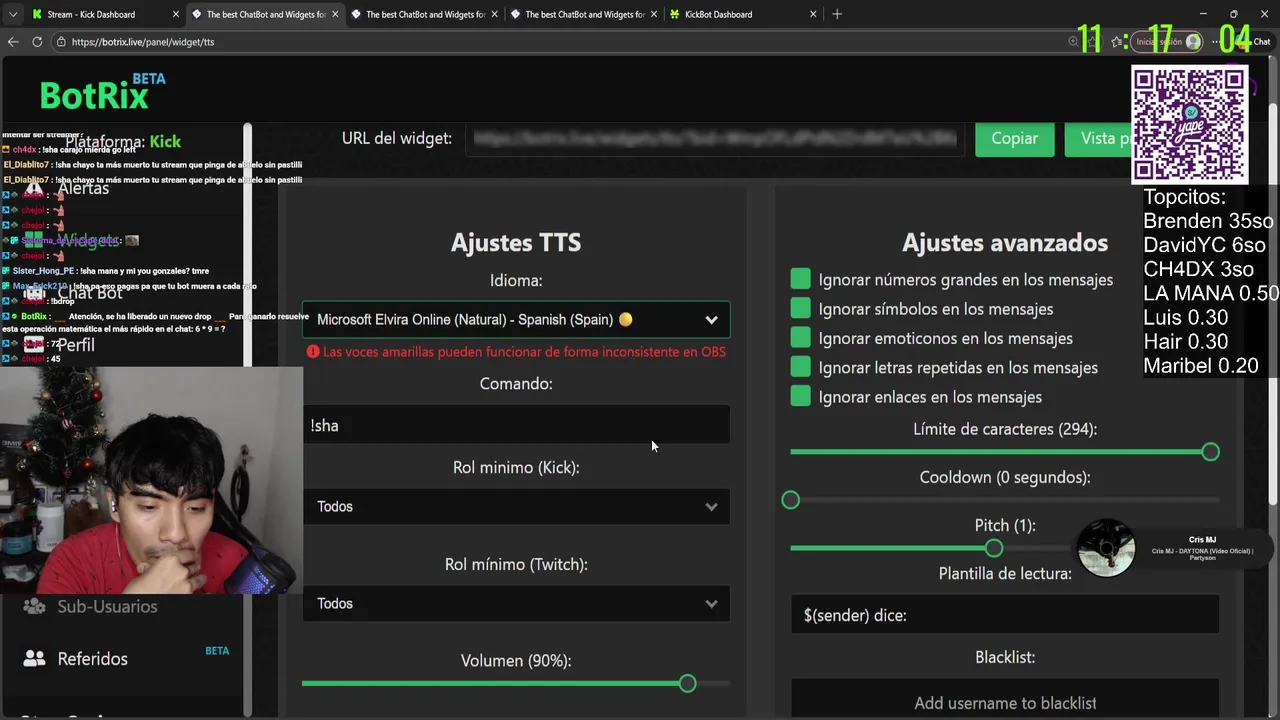Click the browser back arrow

13,42
